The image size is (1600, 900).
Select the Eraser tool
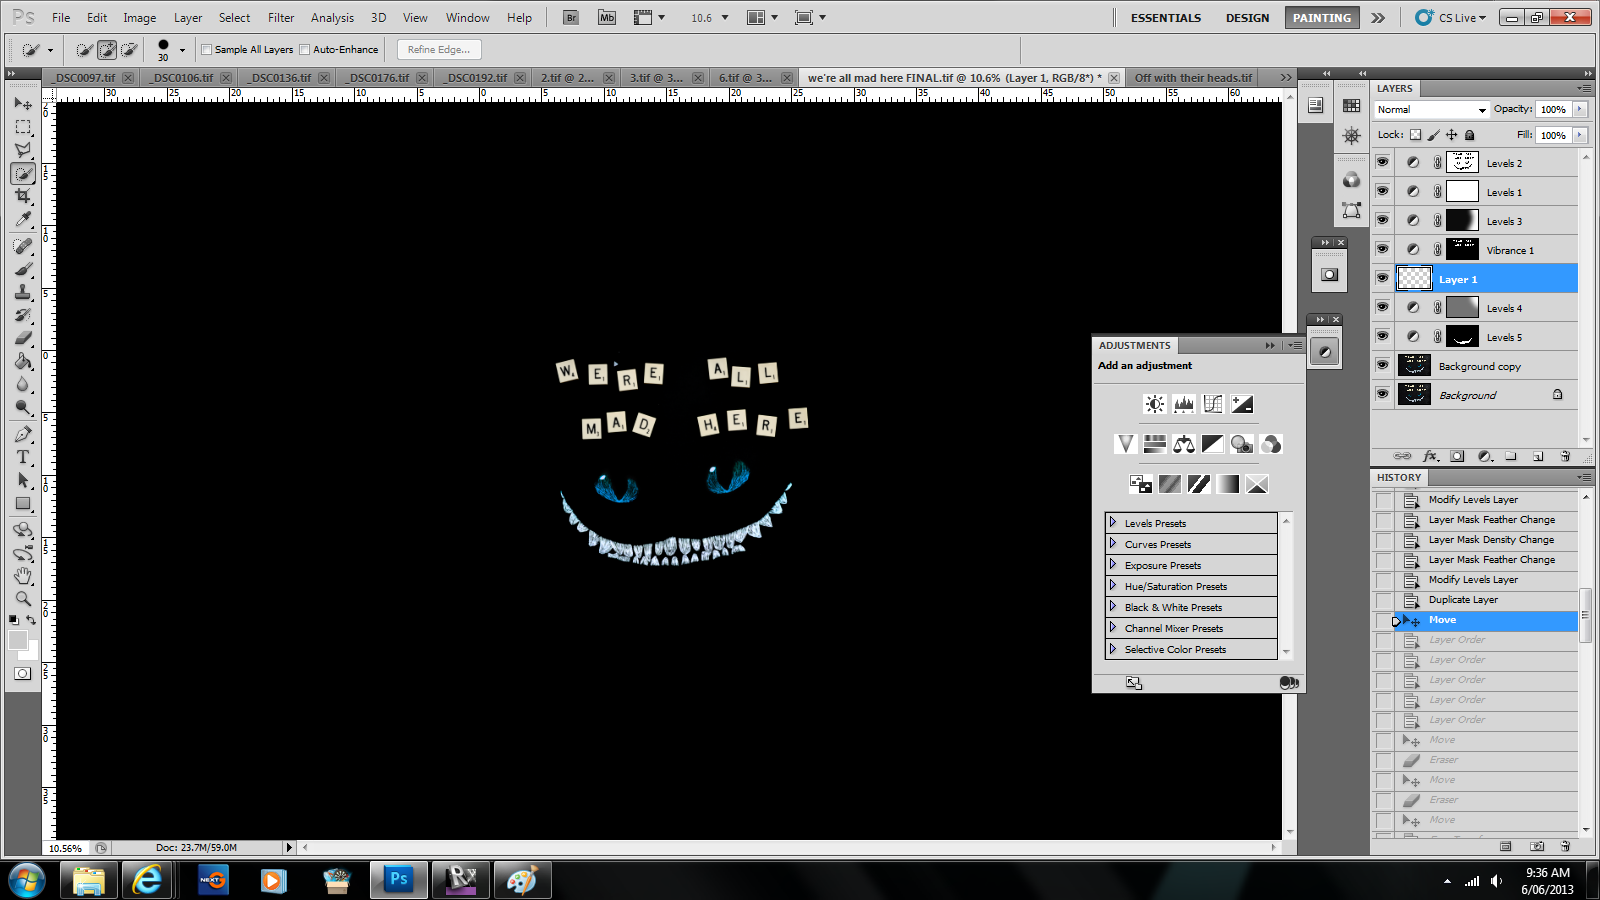coord(23,338)
